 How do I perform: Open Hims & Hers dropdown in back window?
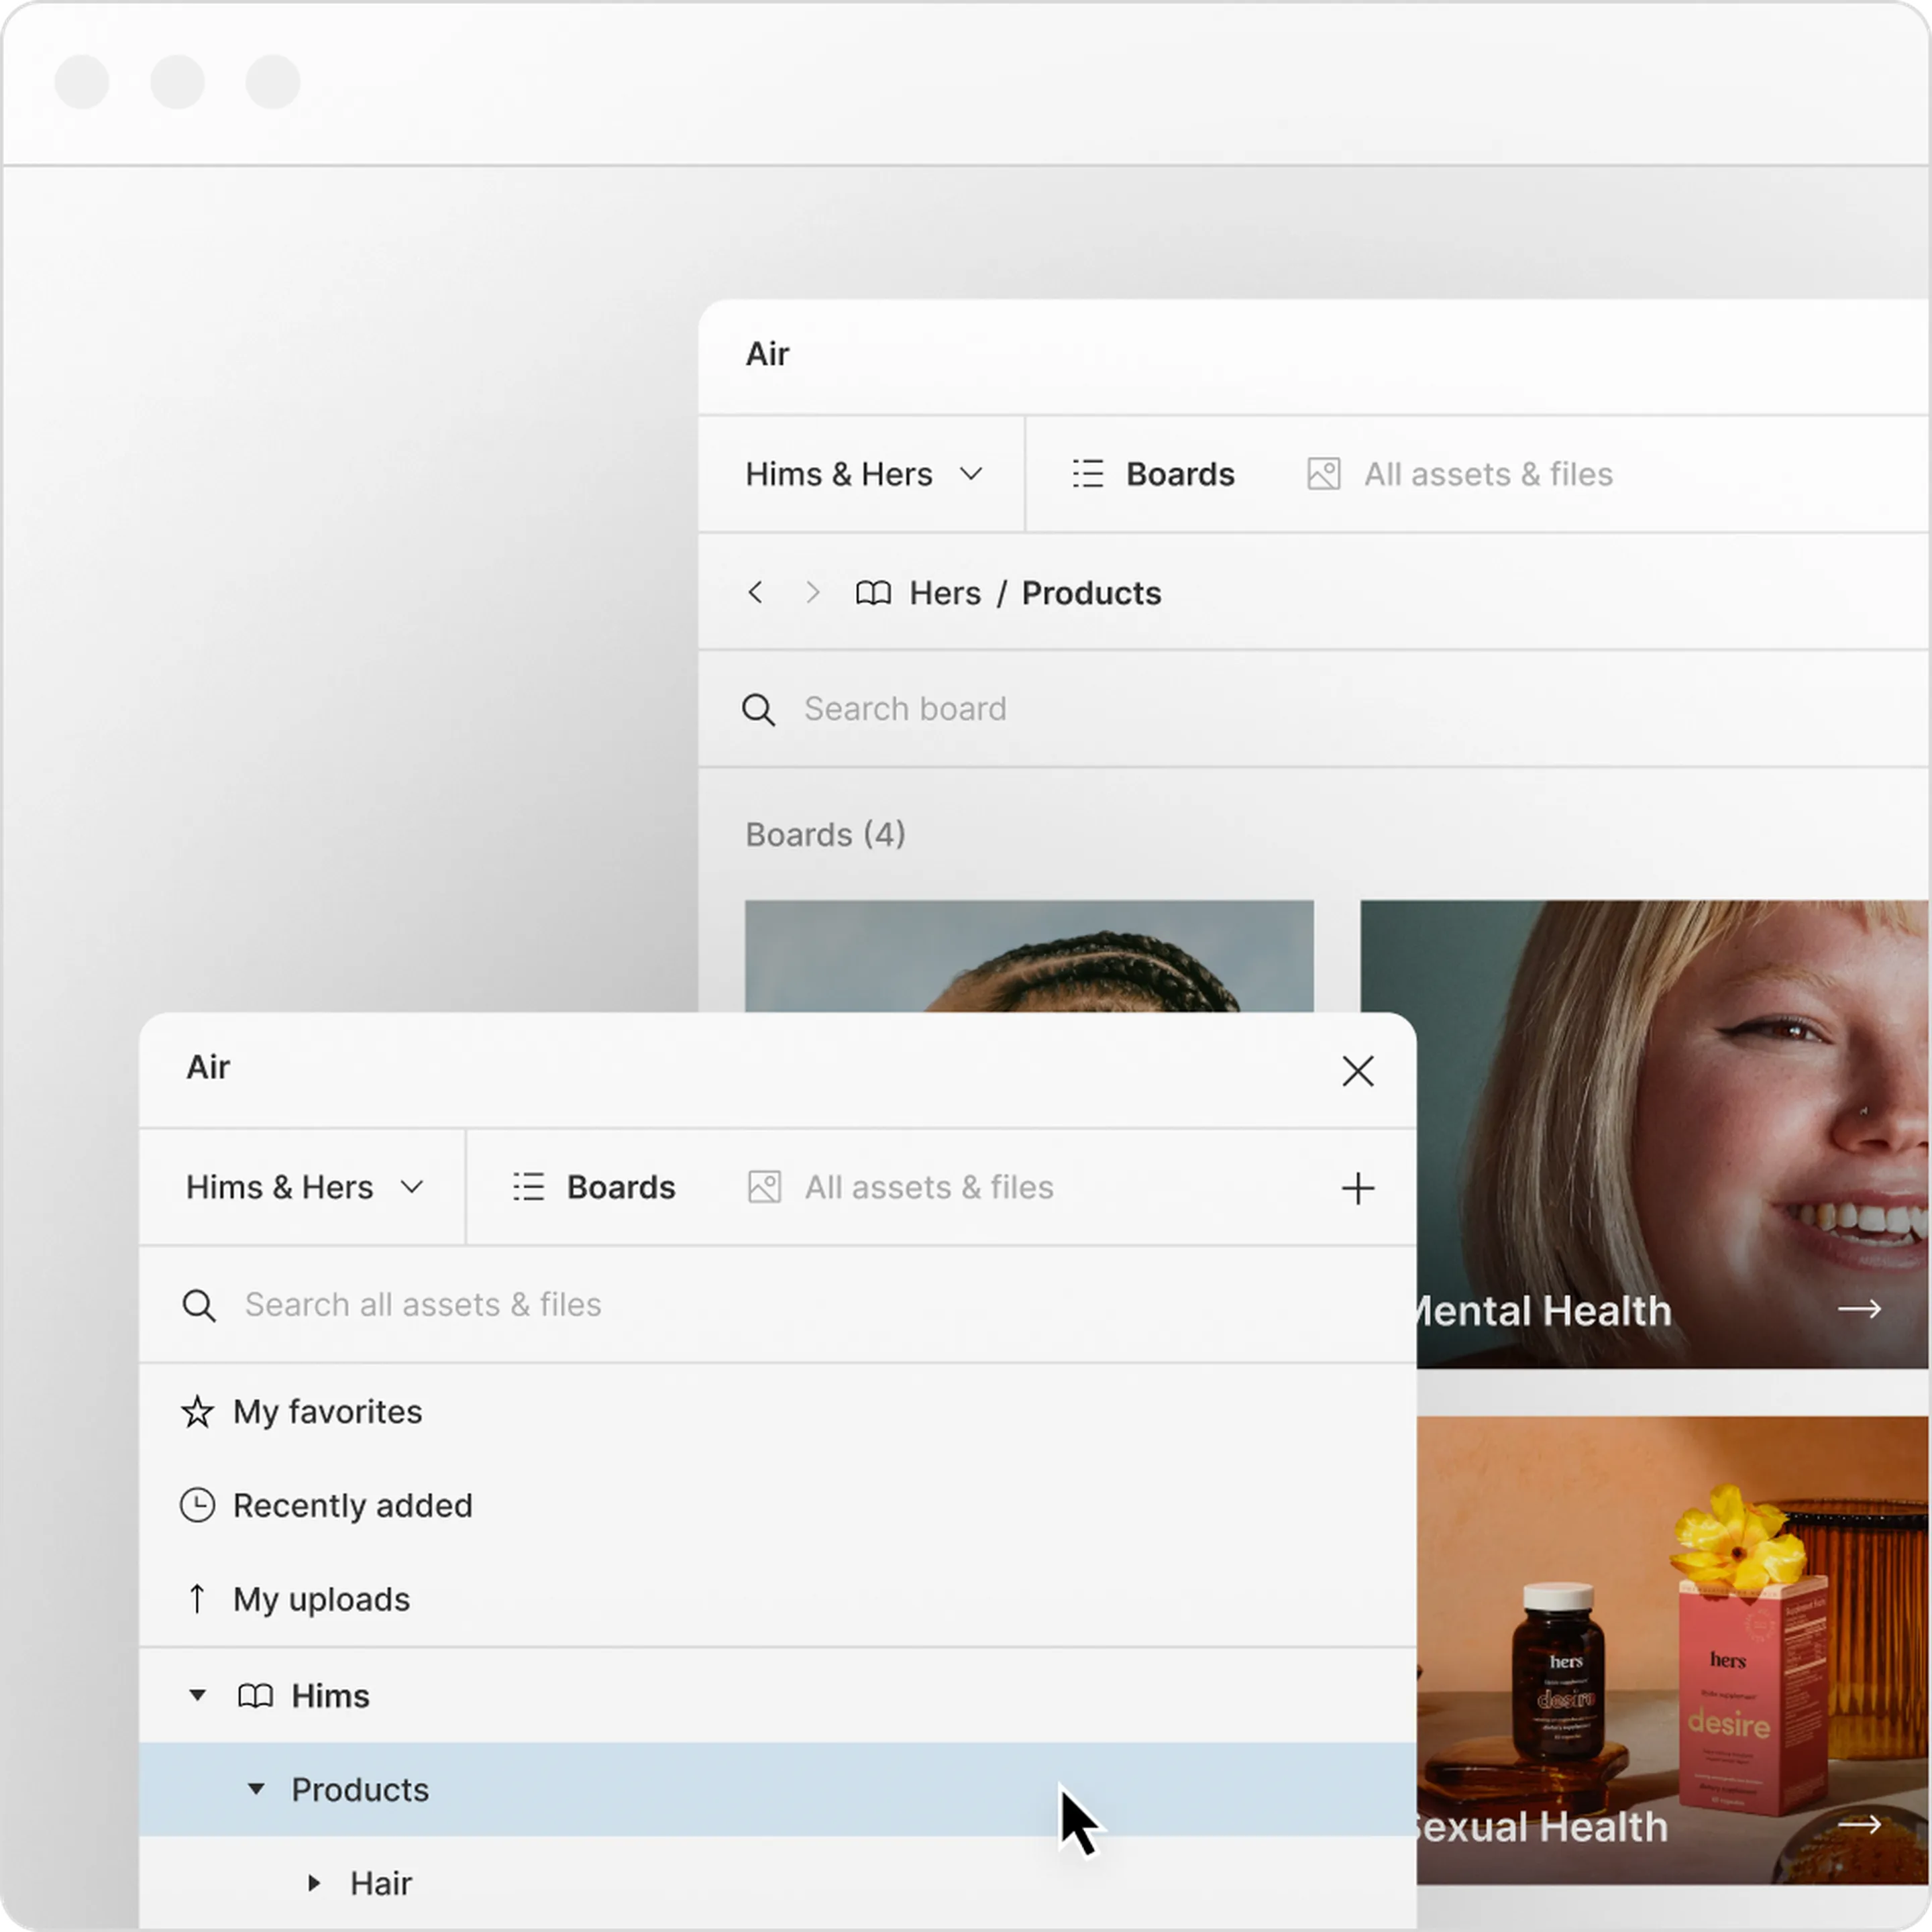(864, 474)
